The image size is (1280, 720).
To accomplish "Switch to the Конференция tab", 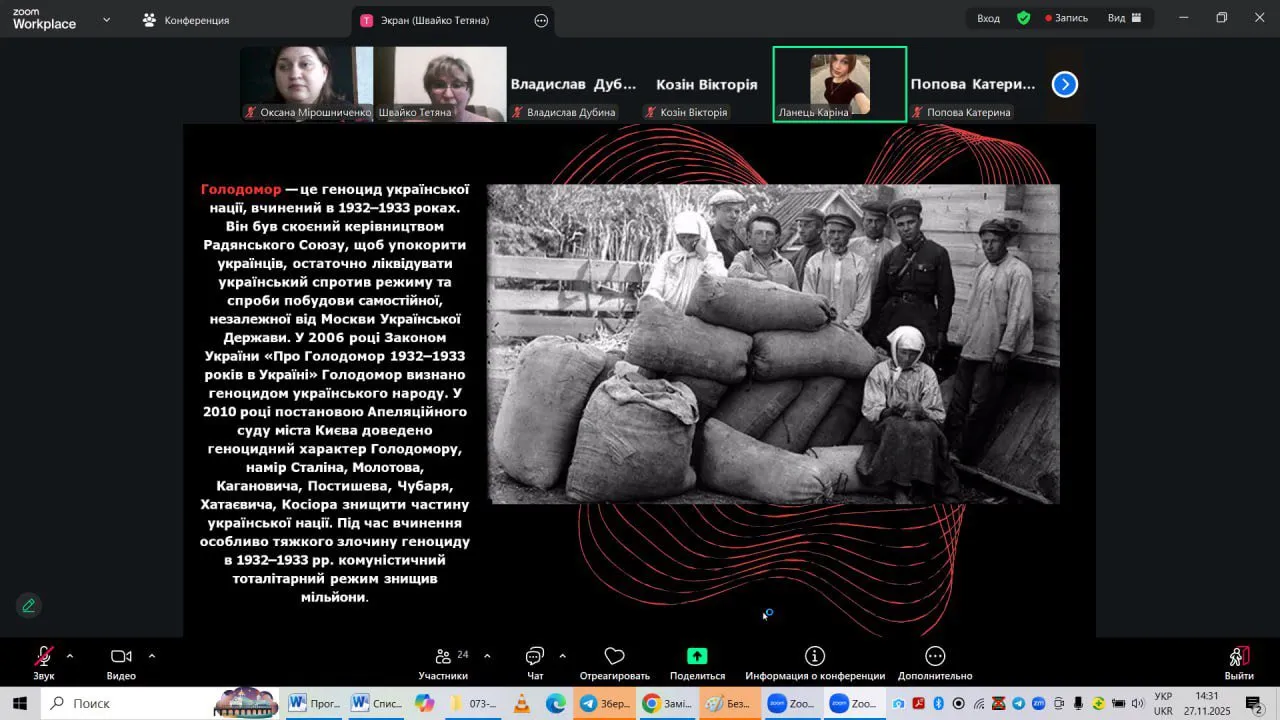I will [x=186, y=20].
